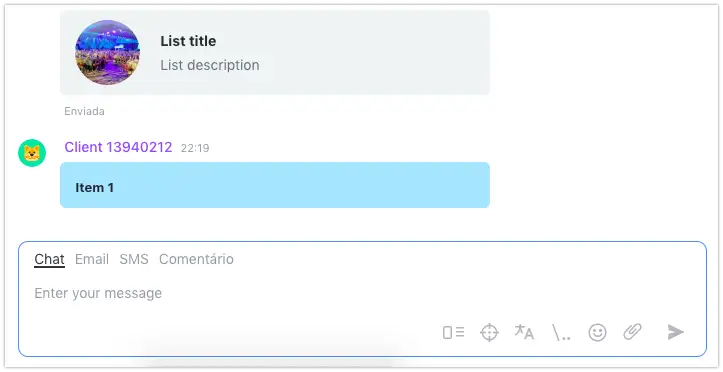Open quick replies backslash icon

(561, 332)
